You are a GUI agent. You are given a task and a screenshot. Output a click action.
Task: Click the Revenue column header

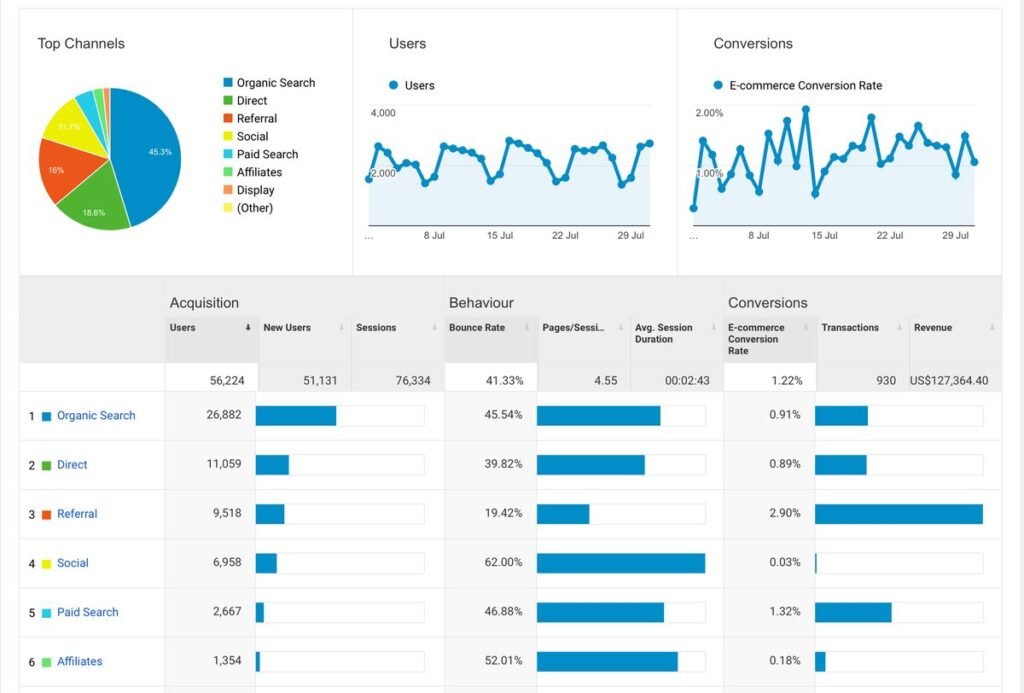click(933, 328)
